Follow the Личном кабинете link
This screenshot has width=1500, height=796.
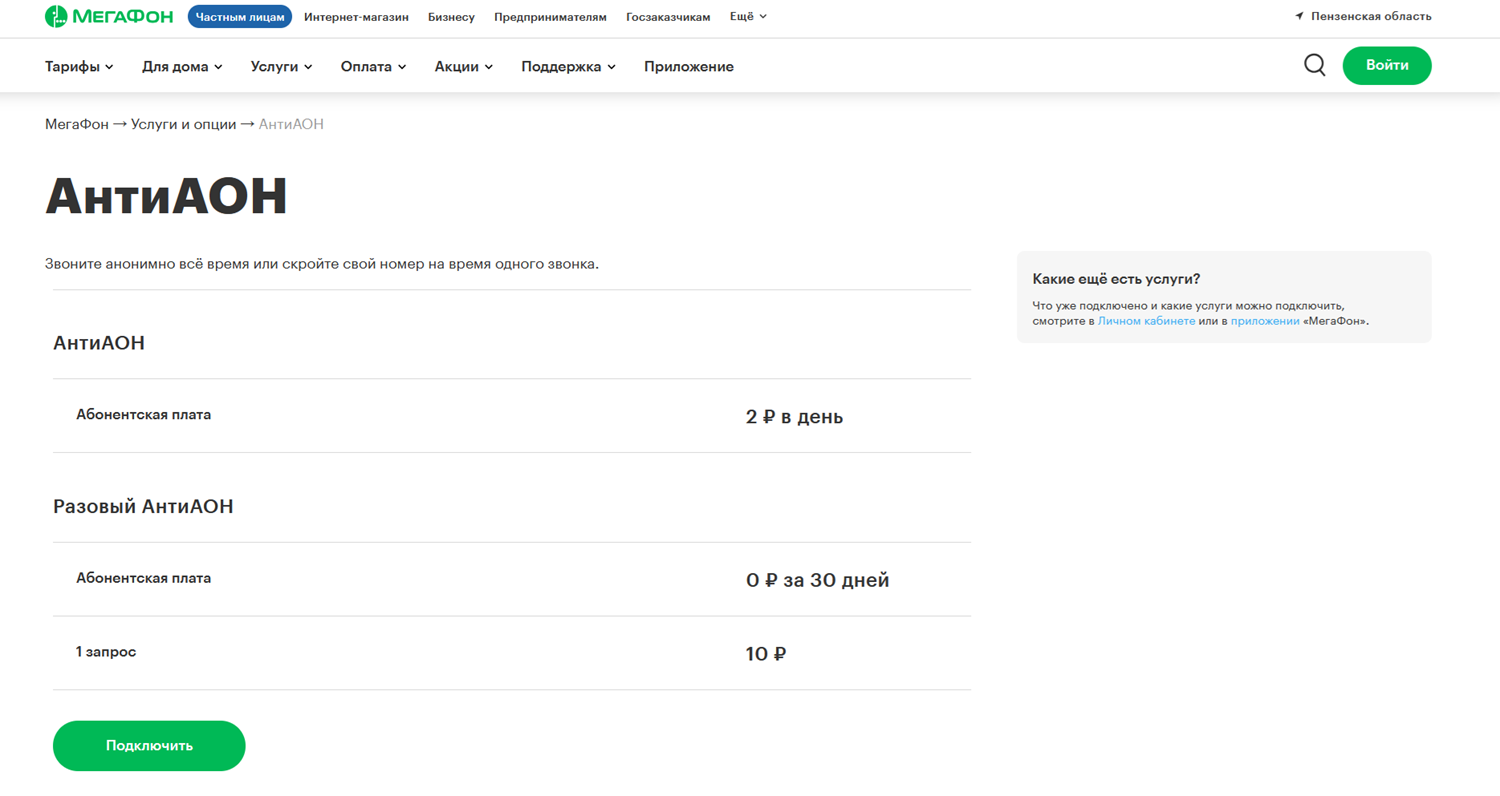pyautogui.click(x=1146, y=322)
